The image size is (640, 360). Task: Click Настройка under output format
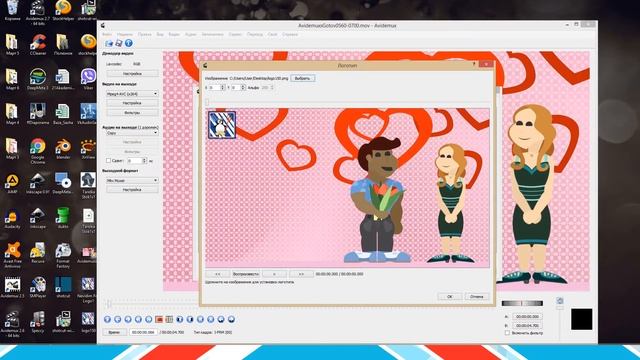pyautogui.click(x=132, y=190)
